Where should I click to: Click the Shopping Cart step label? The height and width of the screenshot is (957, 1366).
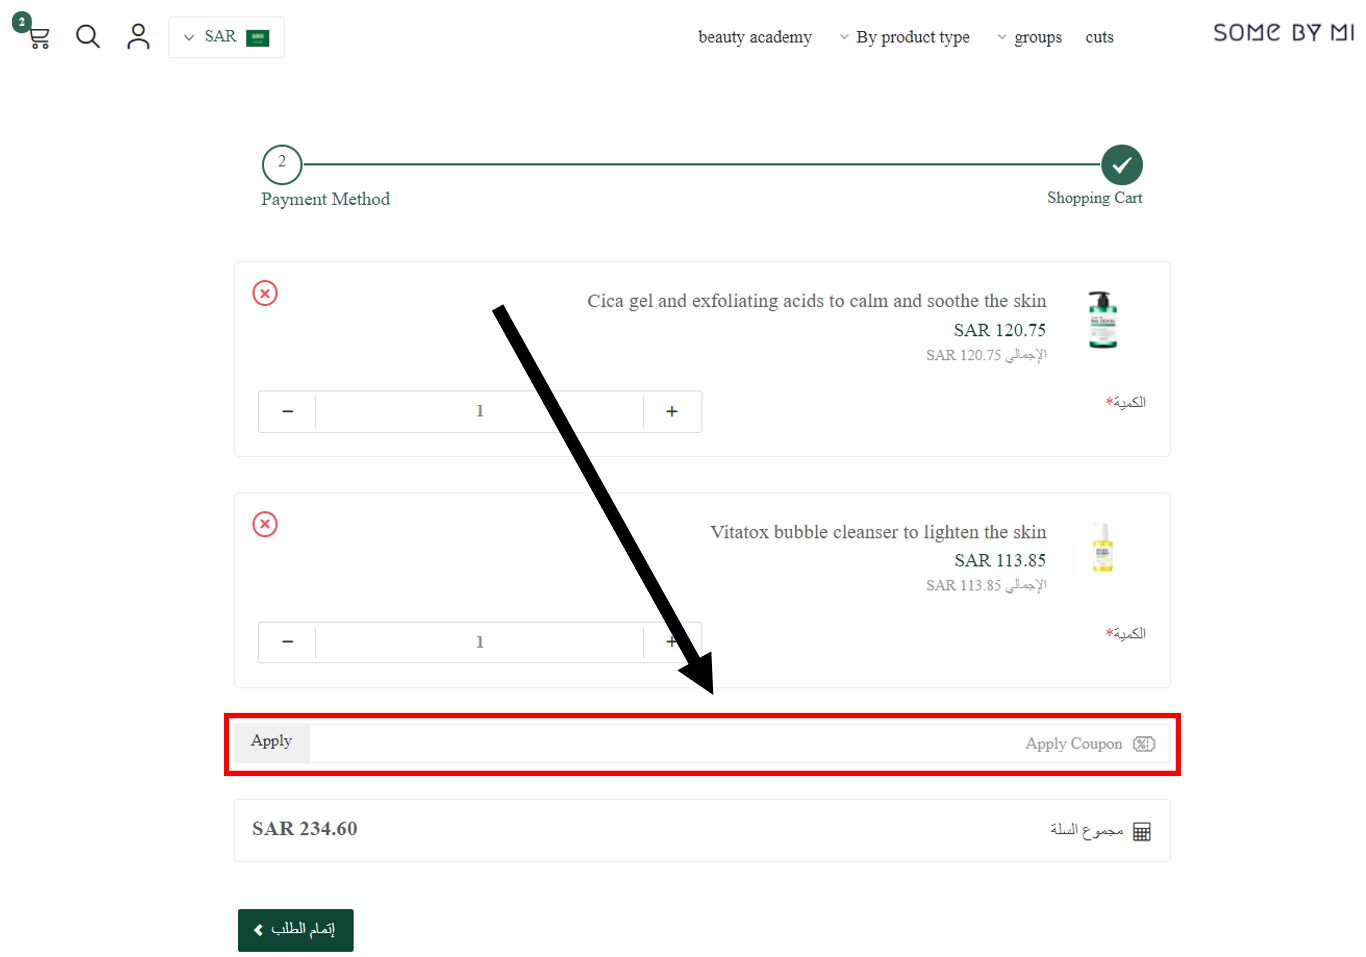(1094, 198)
